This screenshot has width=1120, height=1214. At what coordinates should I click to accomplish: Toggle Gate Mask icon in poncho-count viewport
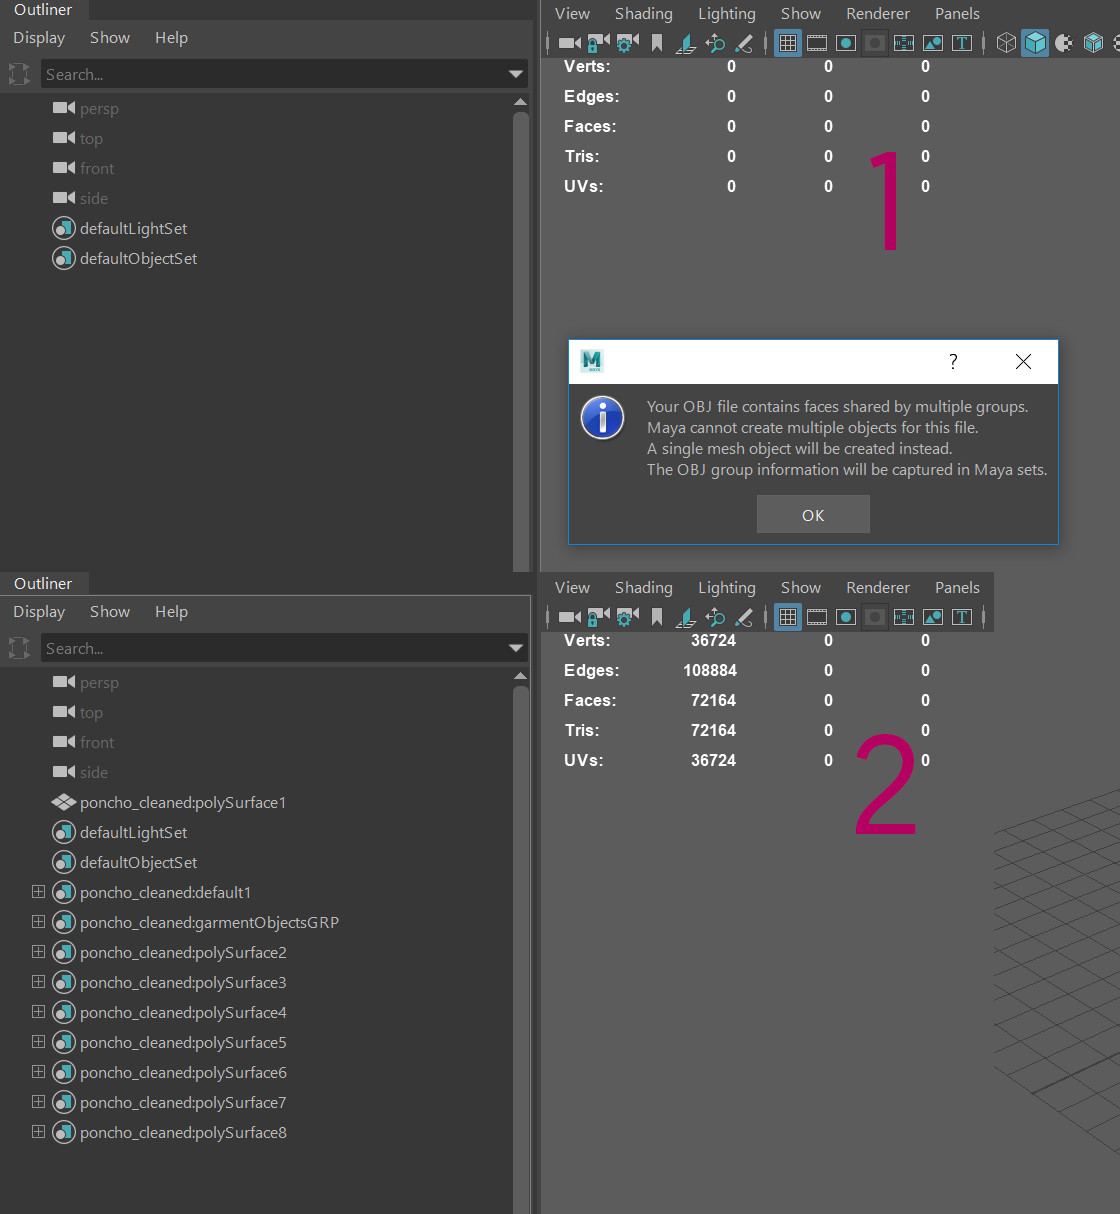875,617
